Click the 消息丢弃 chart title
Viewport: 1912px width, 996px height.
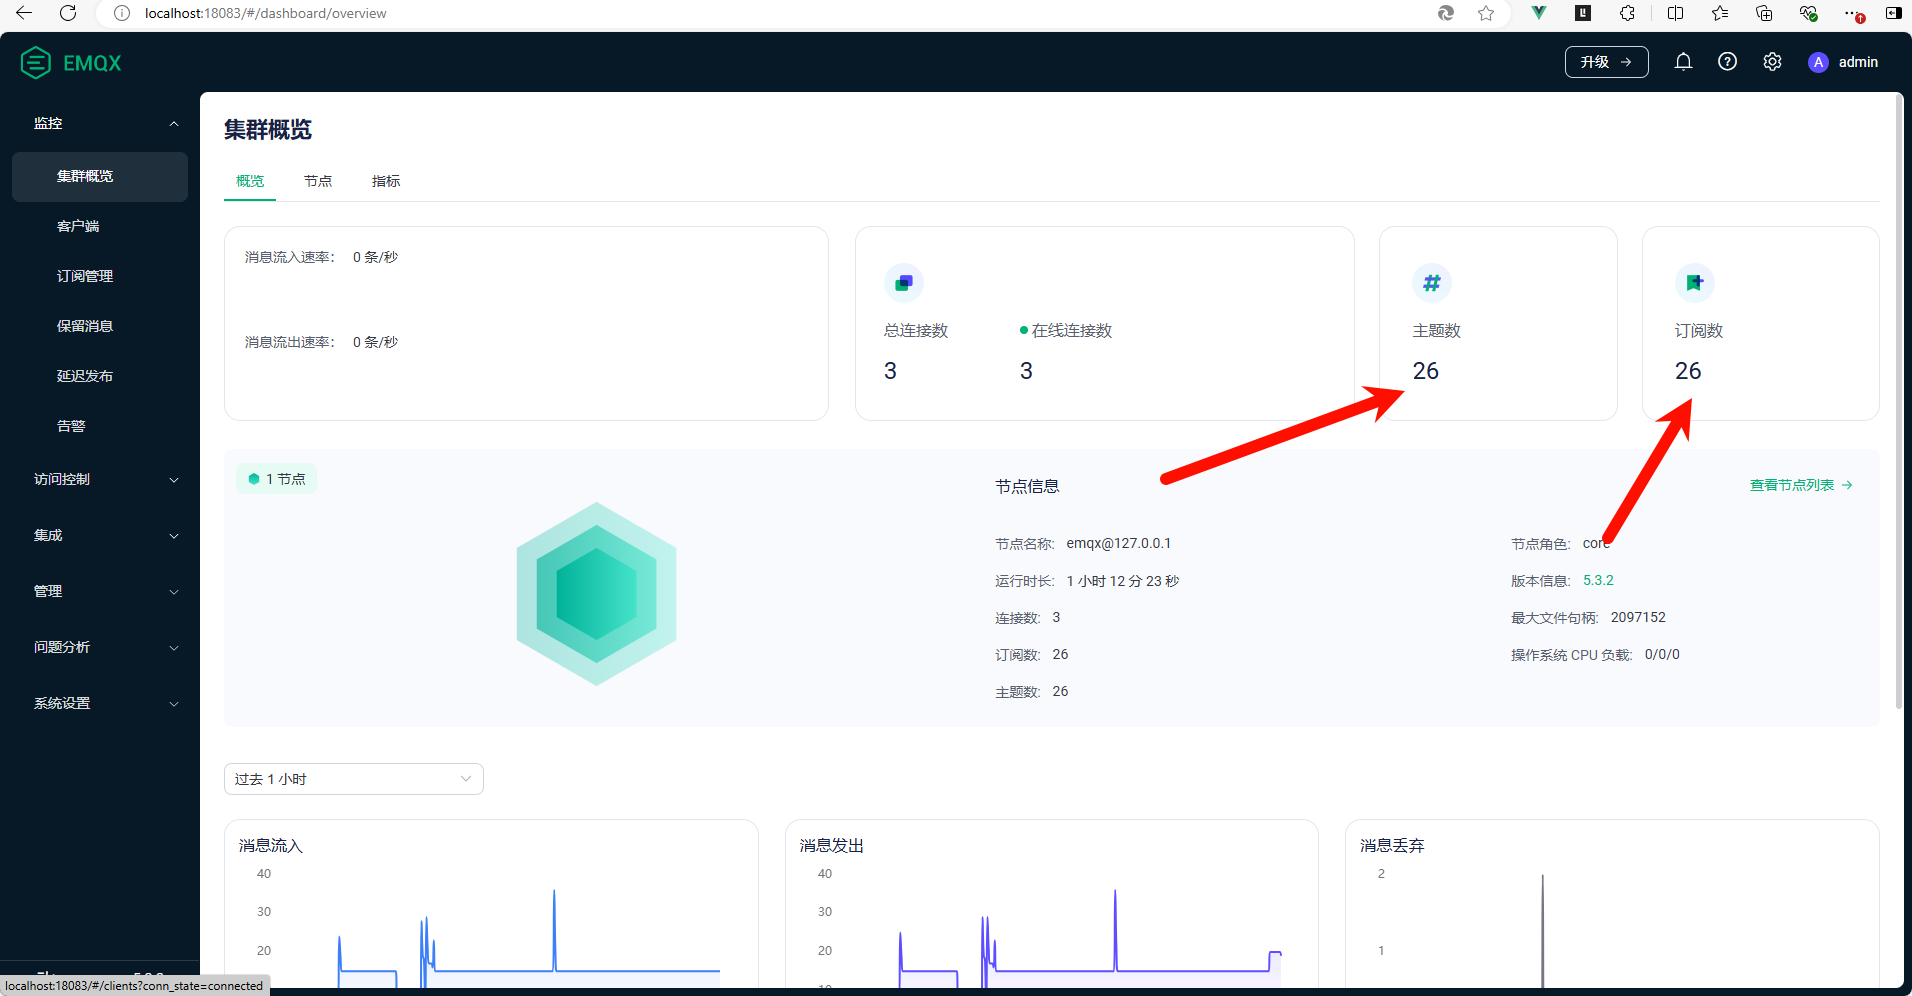pos(1392,846)
